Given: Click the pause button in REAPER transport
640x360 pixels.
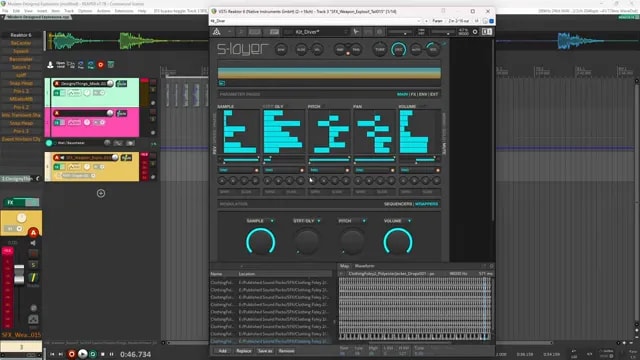Looking at the screenshot, I should tap(111, 354).
